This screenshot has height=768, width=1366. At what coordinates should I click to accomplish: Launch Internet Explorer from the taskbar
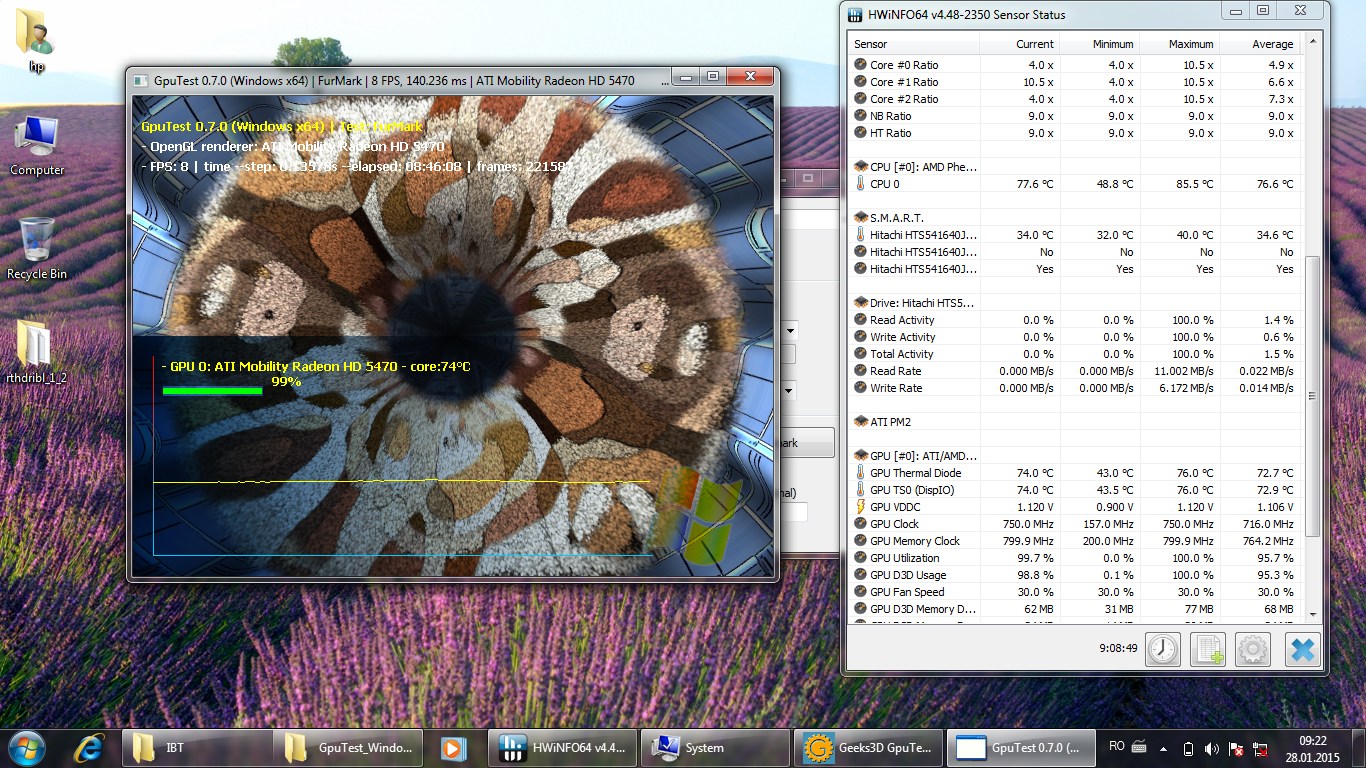coord(91,747)
